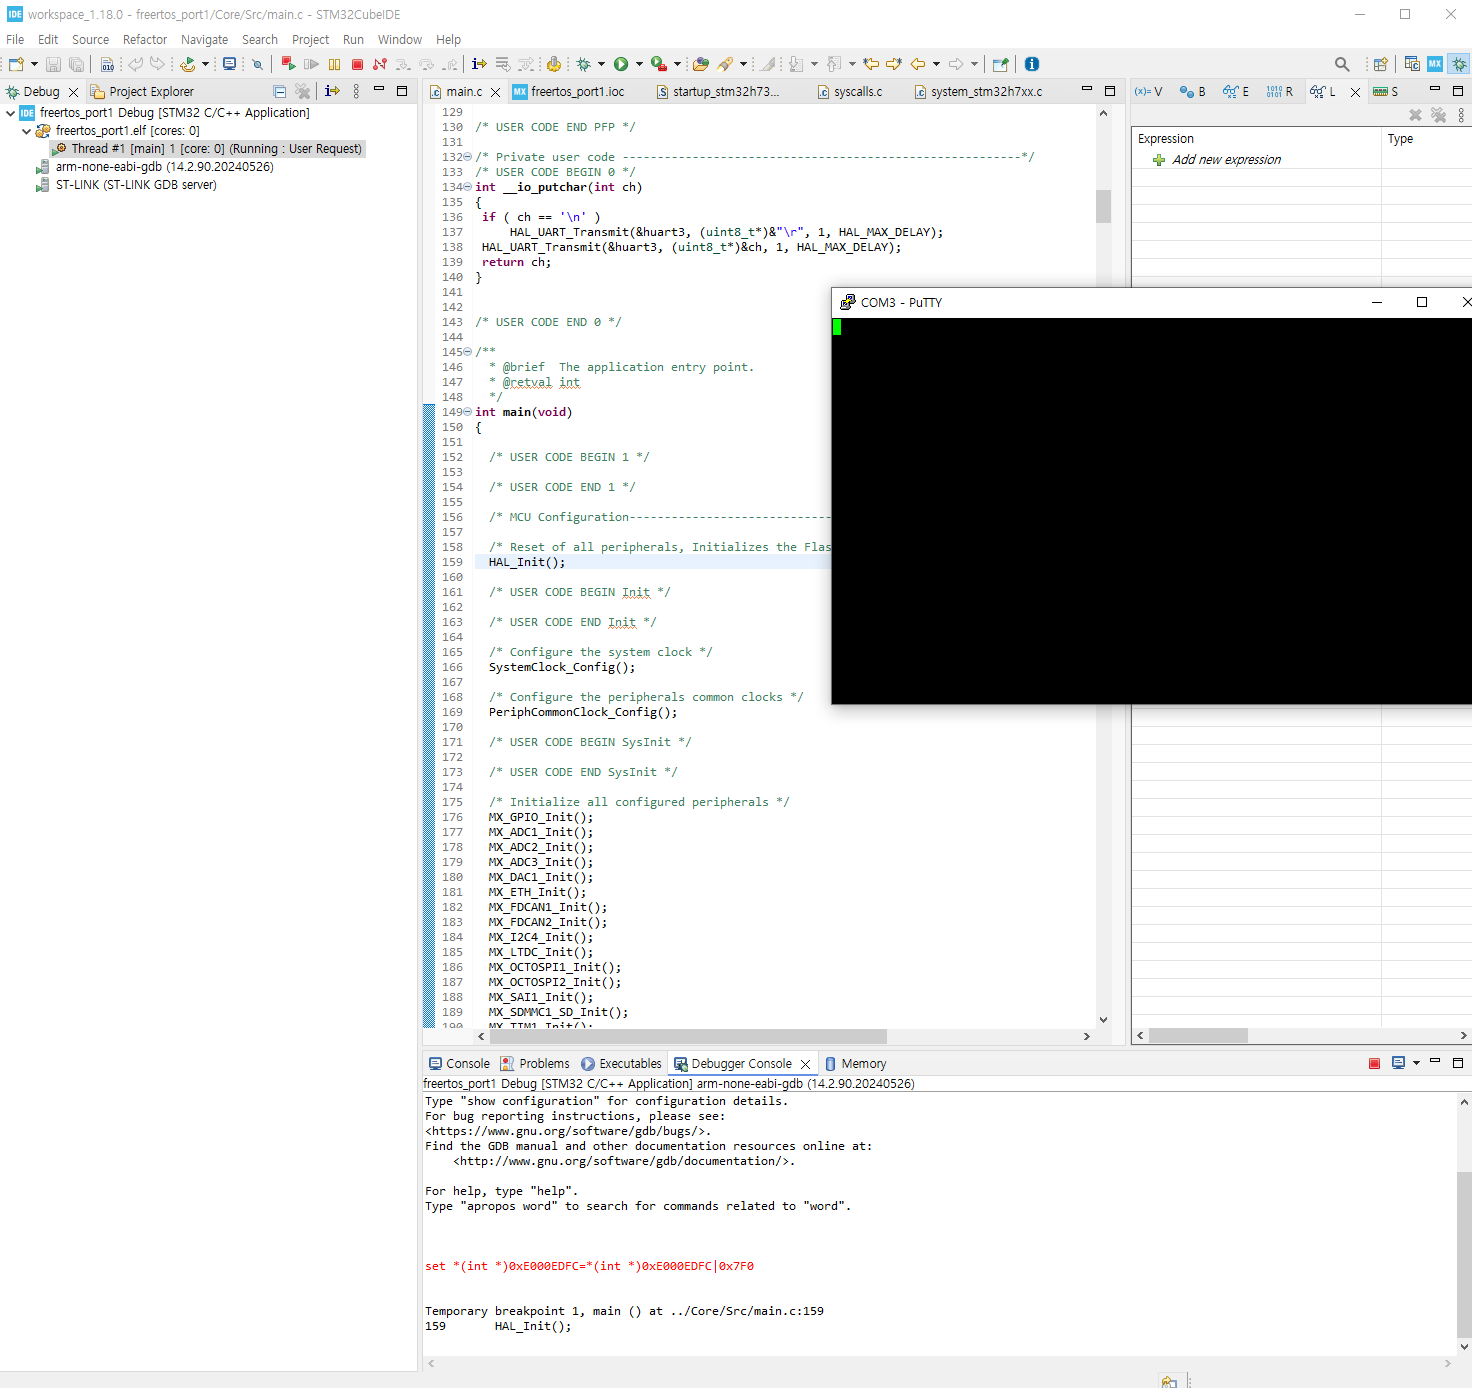Image resolution: width=1472 pixels, height=1388 pixels.
Task: Click the Search magnifier icon
Action: click(1342, 64)
